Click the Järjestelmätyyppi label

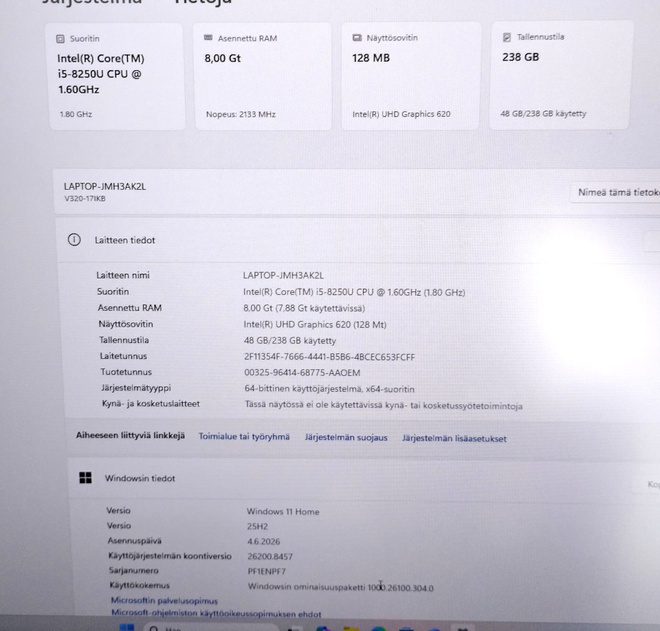point(136,388)
